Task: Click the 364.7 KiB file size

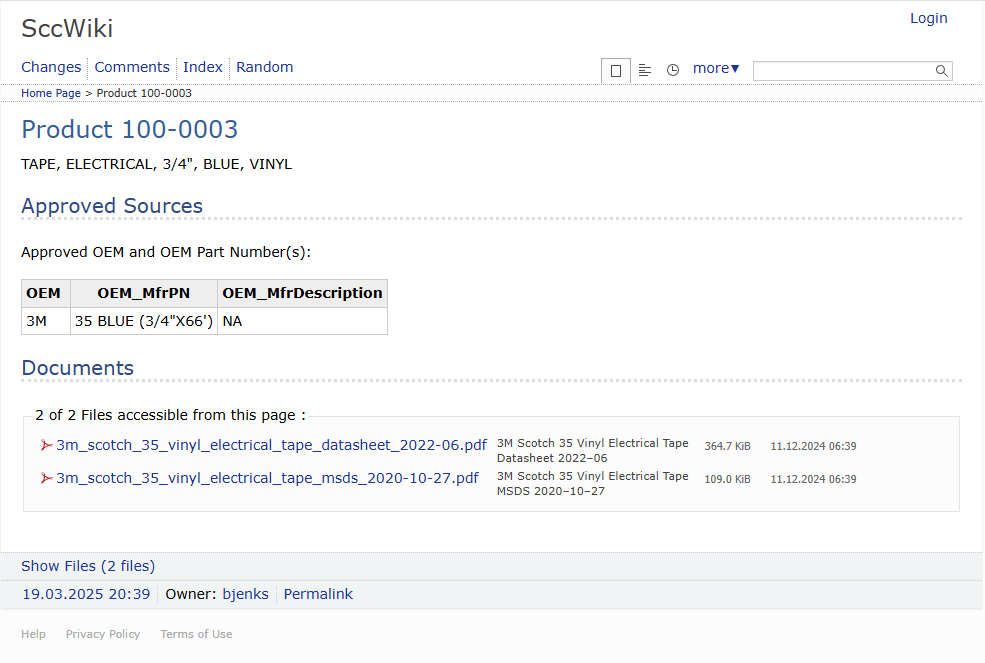Action: [x=727, y=446]
